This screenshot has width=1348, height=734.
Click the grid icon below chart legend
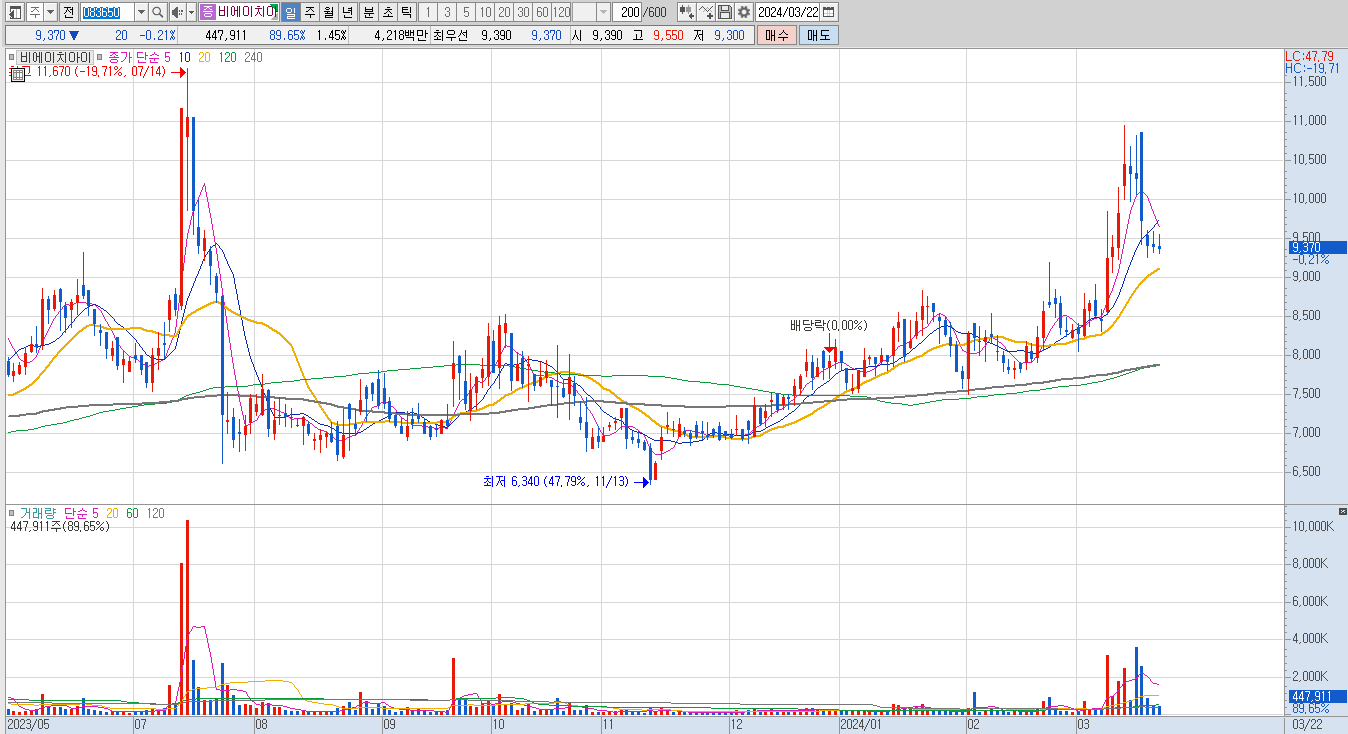point(17,74)
